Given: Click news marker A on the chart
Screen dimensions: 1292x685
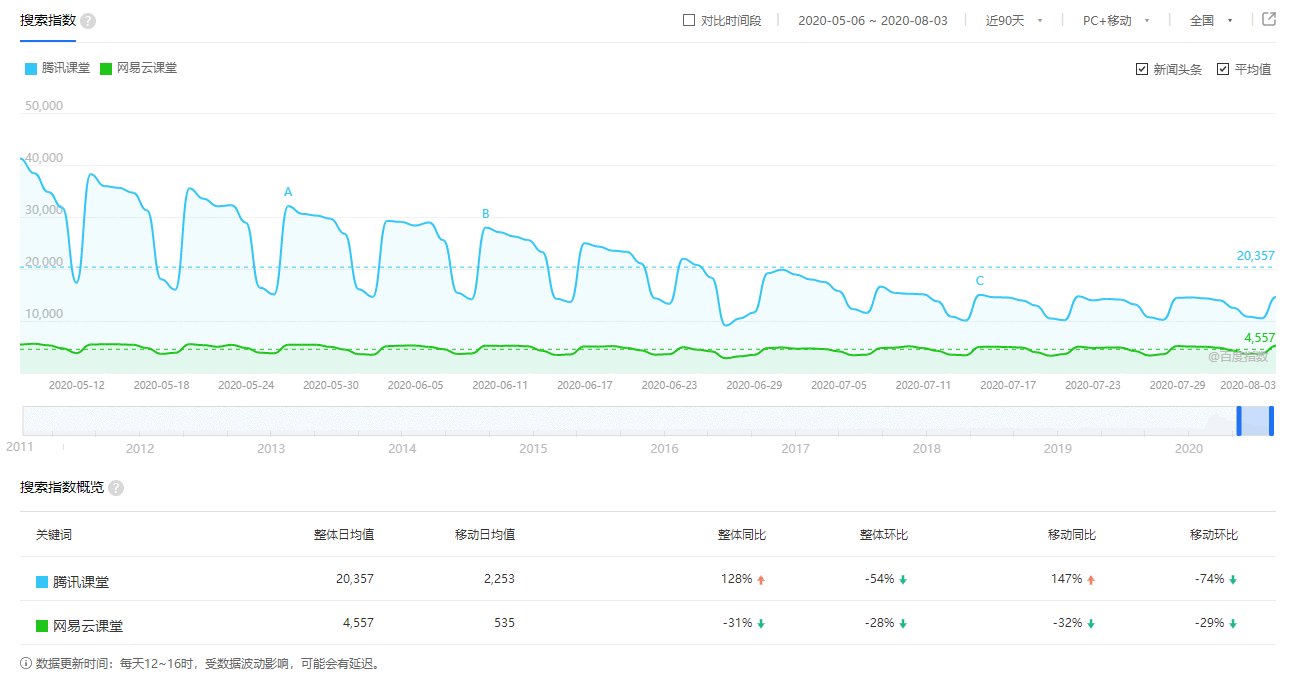Looking at the screenshot, I should 288,191.
